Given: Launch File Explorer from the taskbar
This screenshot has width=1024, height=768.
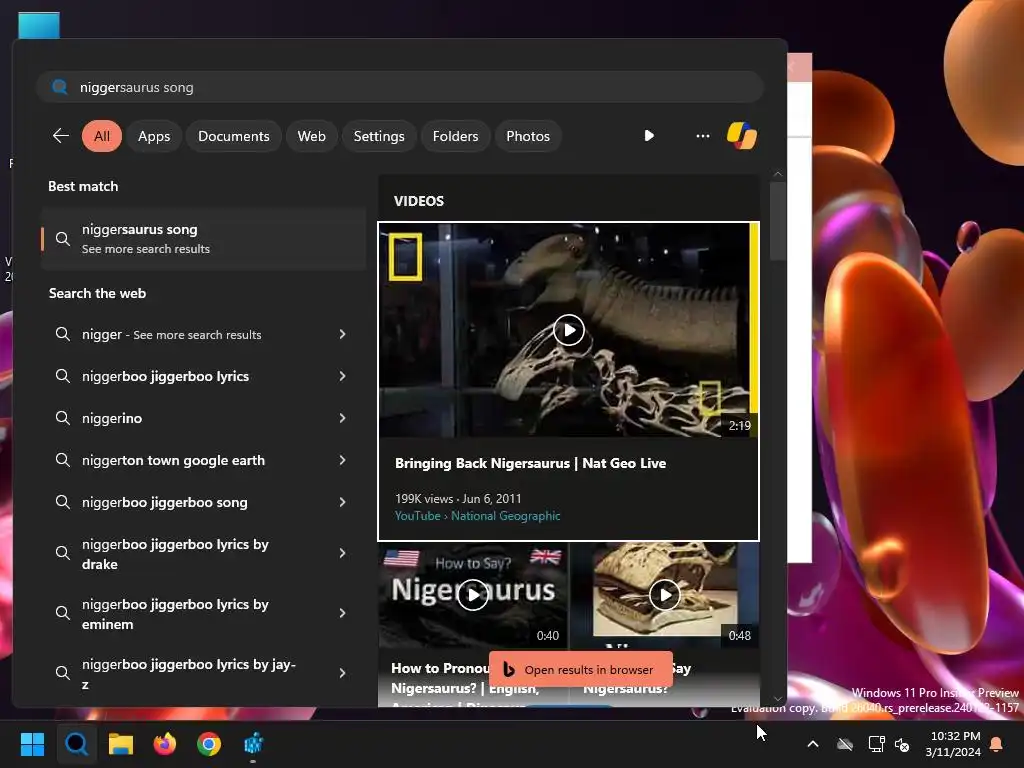Looking at the screenshot, I should pos(121,744).
